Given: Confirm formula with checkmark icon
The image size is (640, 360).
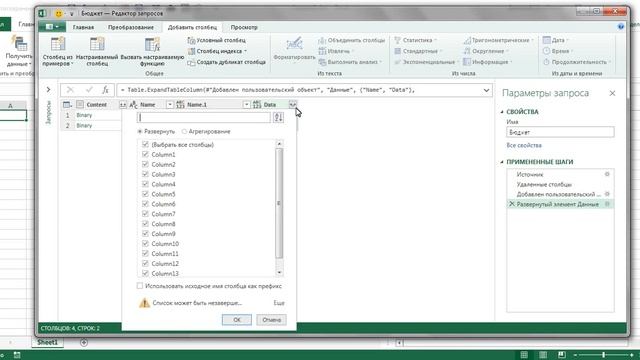Looking at the screenshot, I should (x=89, y=90).
